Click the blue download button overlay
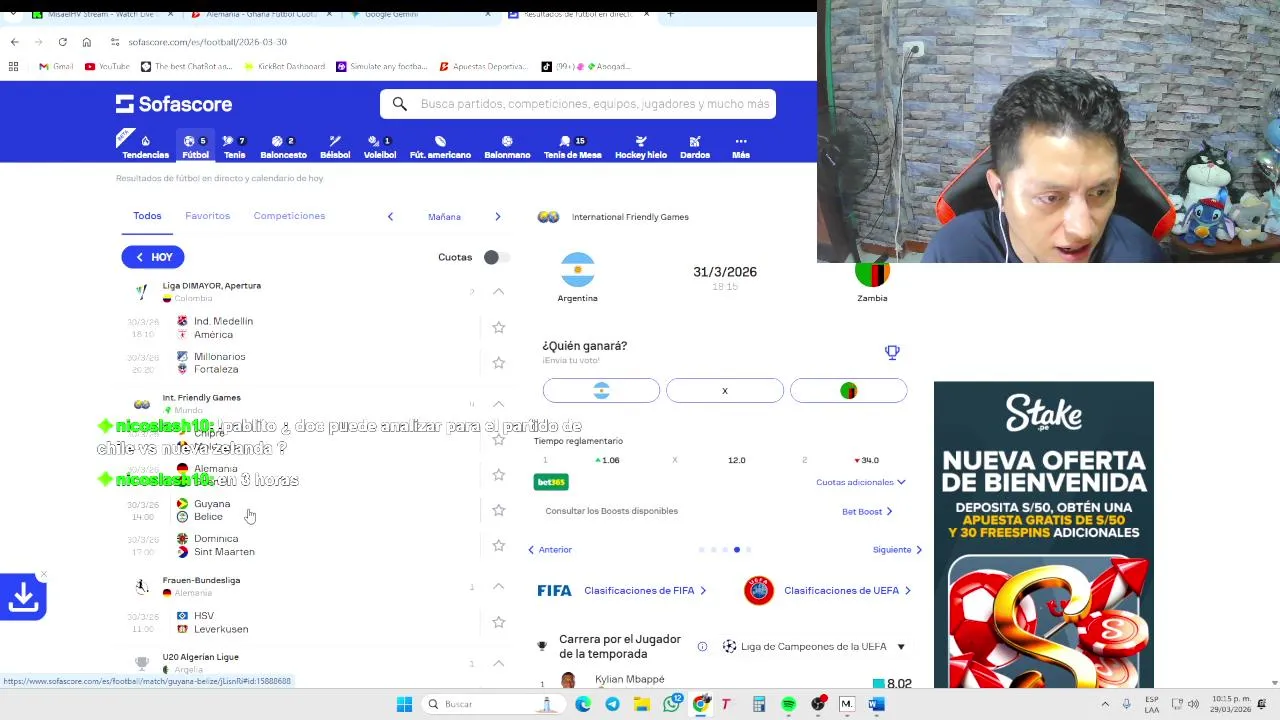Viewport: 1280px width, 720px height. click(x=23, y=597)
